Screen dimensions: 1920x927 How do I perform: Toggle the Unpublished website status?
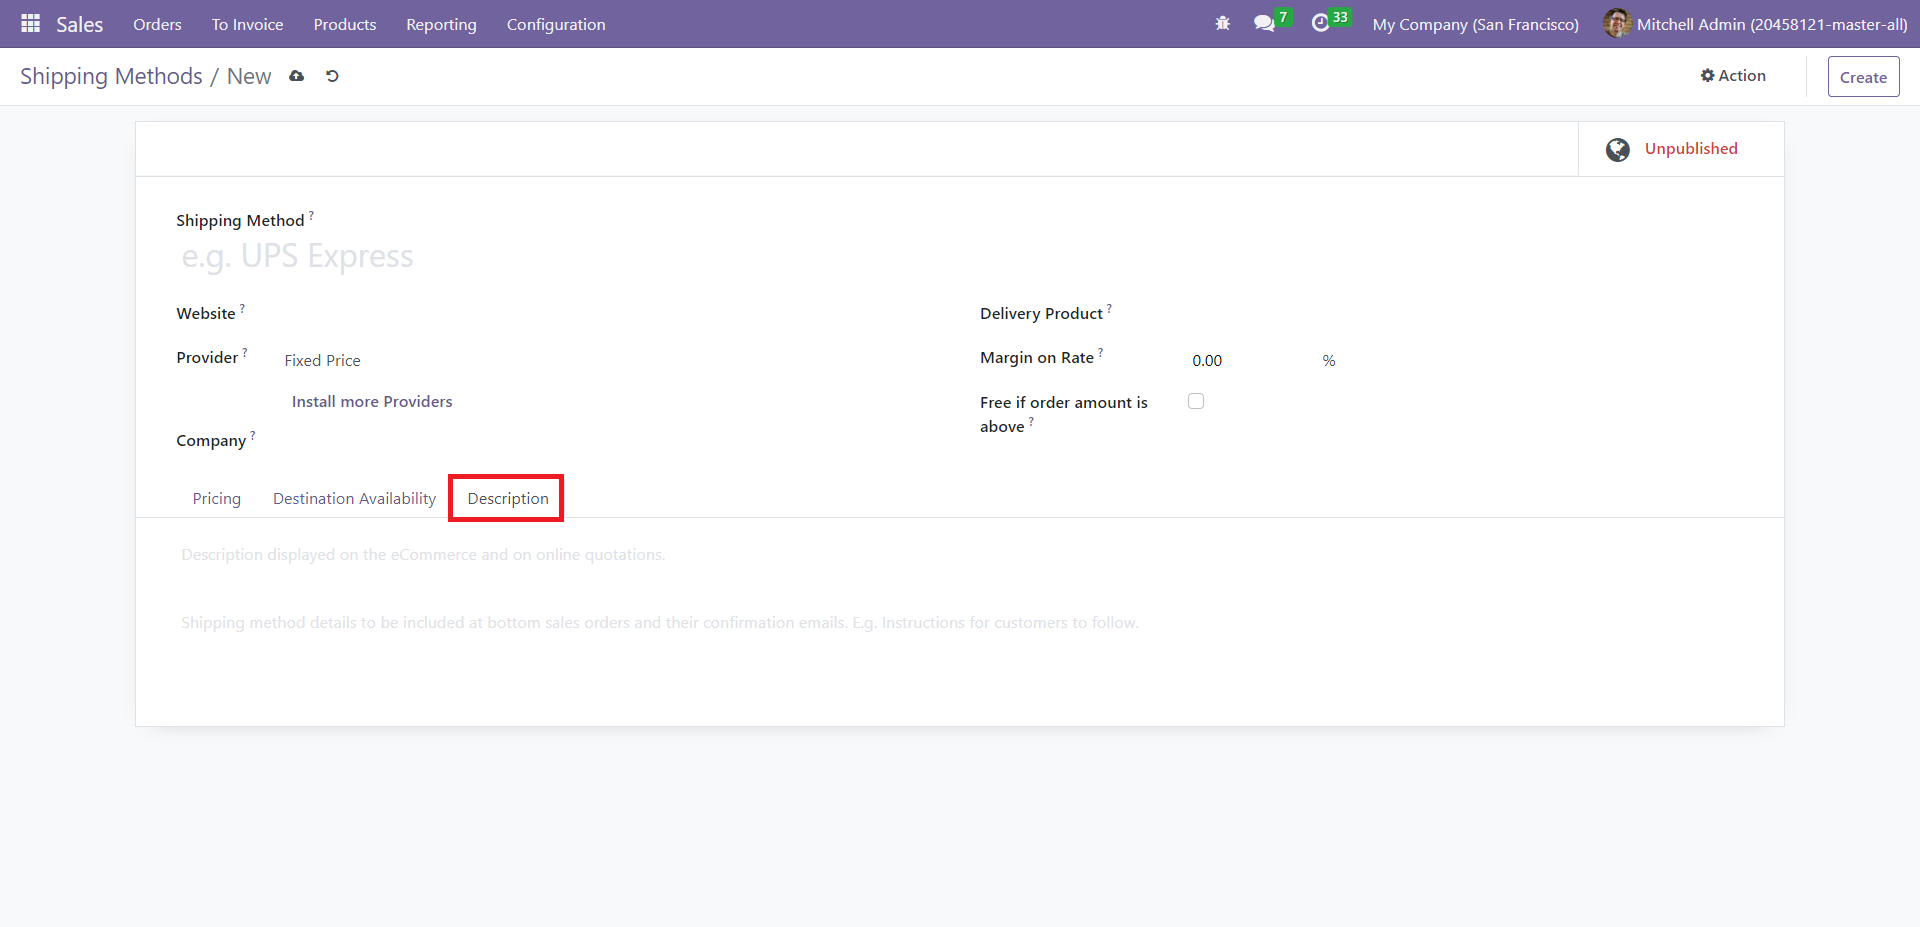click(x=1690, y=149)
